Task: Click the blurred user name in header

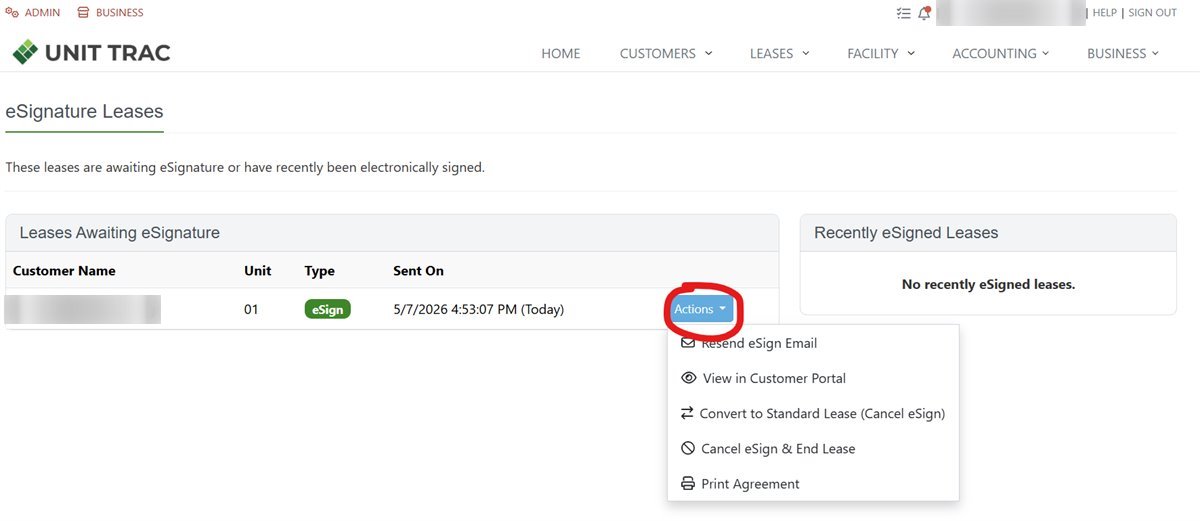Action: point(1011,13)
